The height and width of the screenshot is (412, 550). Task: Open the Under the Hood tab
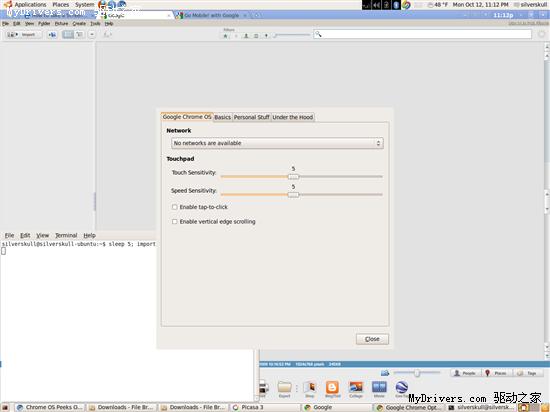293,117
